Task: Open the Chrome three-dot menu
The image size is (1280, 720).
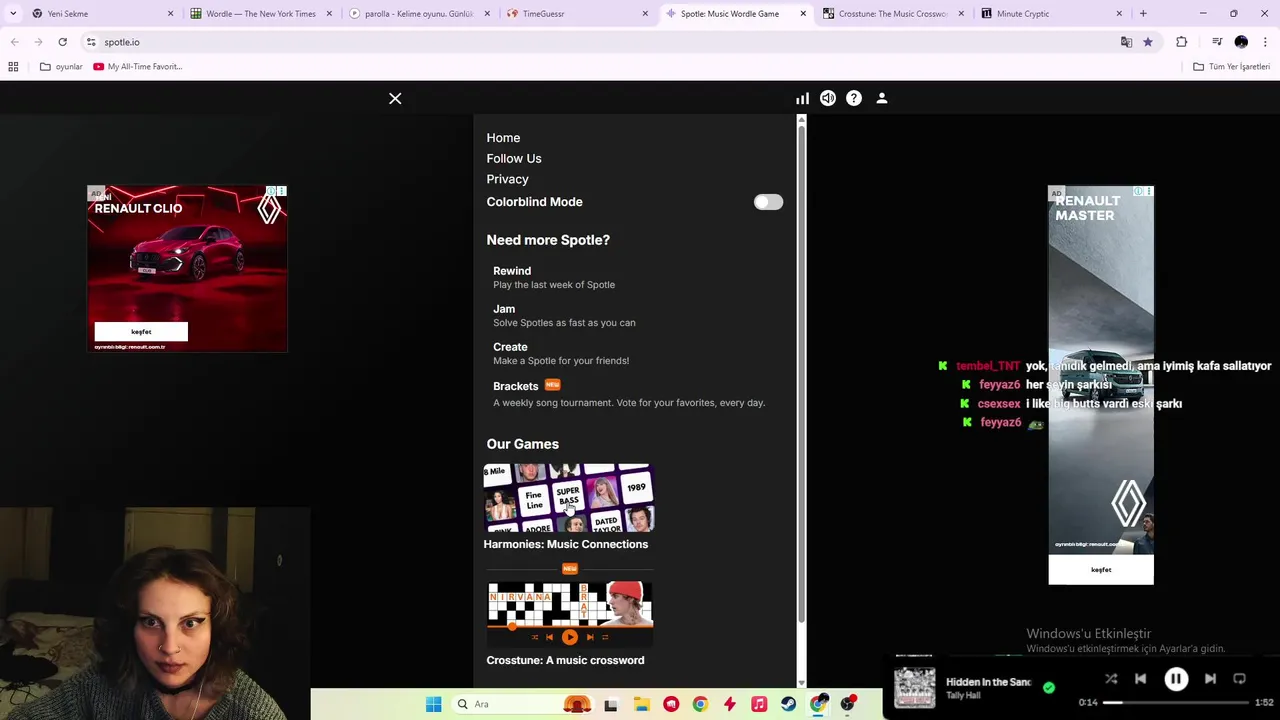Action: pos(1266,42)
